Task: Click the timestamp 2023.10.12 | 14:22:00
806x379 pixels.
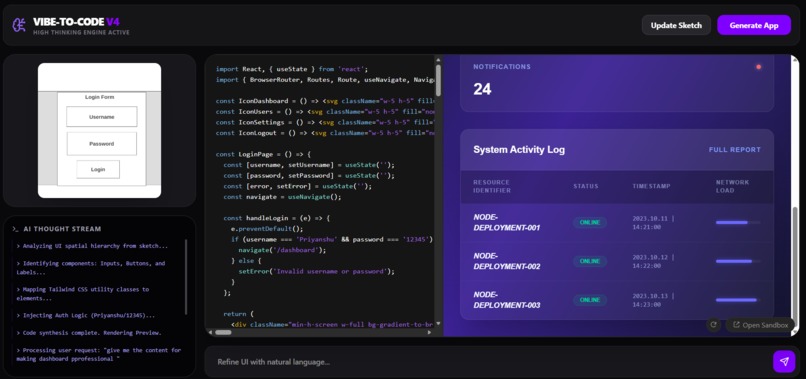Action: pyautogui.click(x=653, y=261)
